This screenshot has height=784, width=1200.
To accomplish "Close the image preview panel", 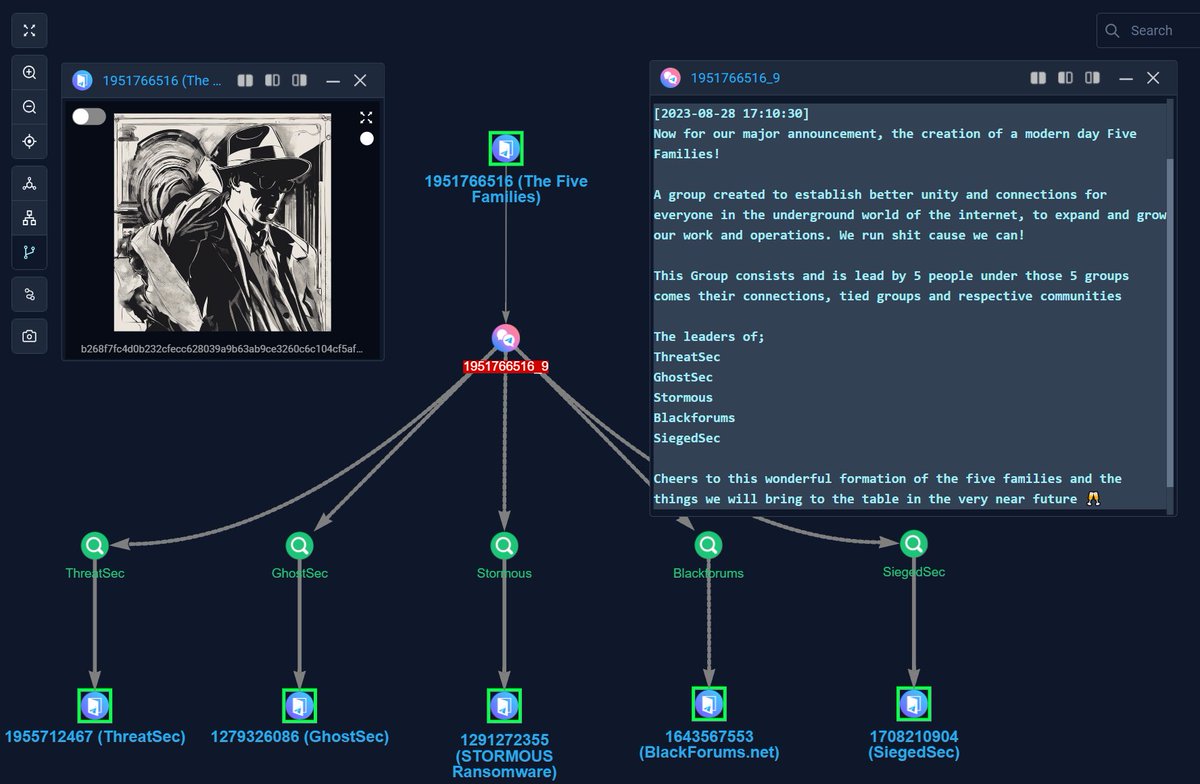I will pos(361,80).
